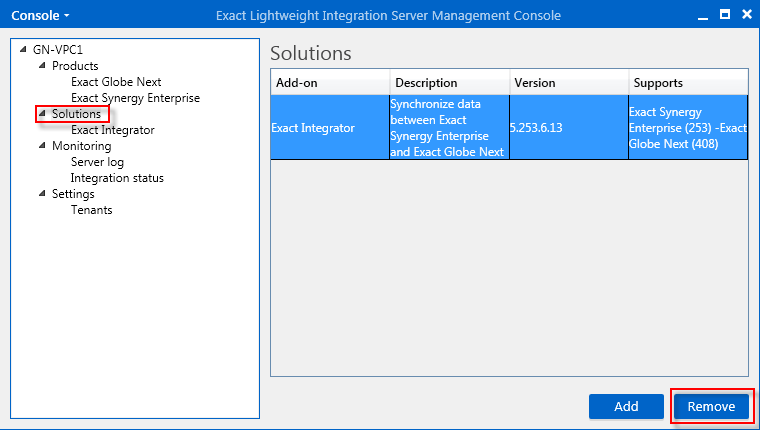Open the Integration status item

tap(117, 177)
